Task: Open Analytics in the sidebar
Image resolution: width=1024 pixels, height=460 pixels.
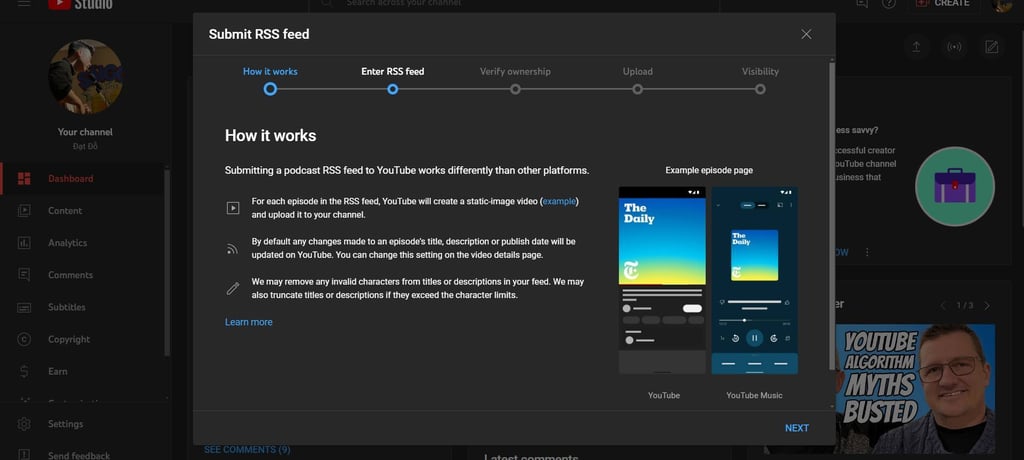Action: click(82, 242)
